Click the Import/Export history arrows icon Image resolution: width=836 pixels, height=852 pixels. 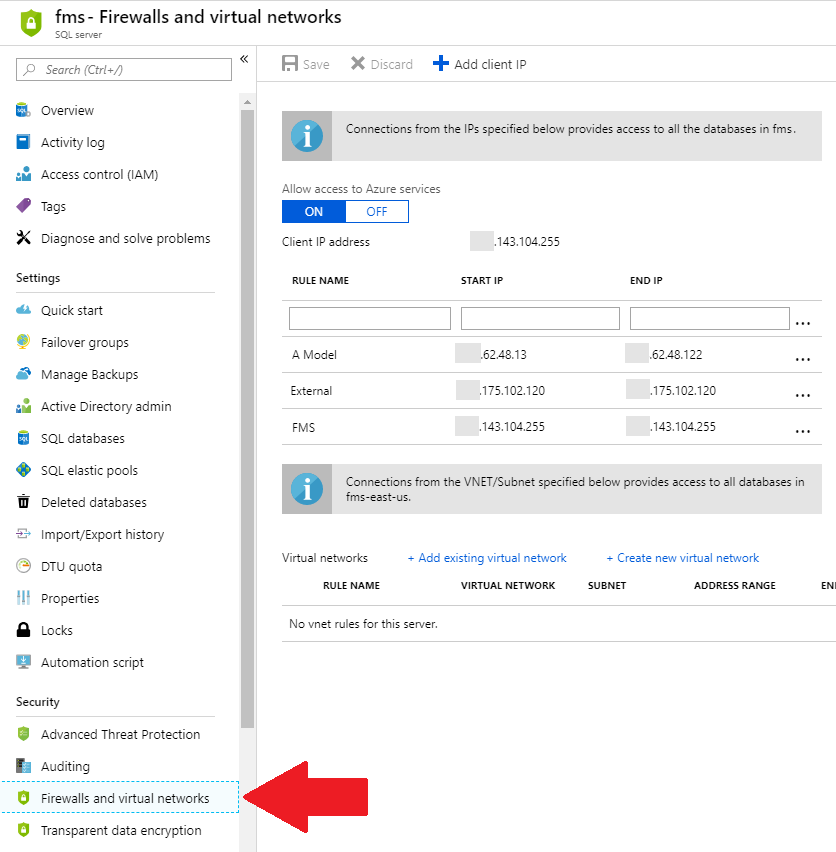pos(23,534)
